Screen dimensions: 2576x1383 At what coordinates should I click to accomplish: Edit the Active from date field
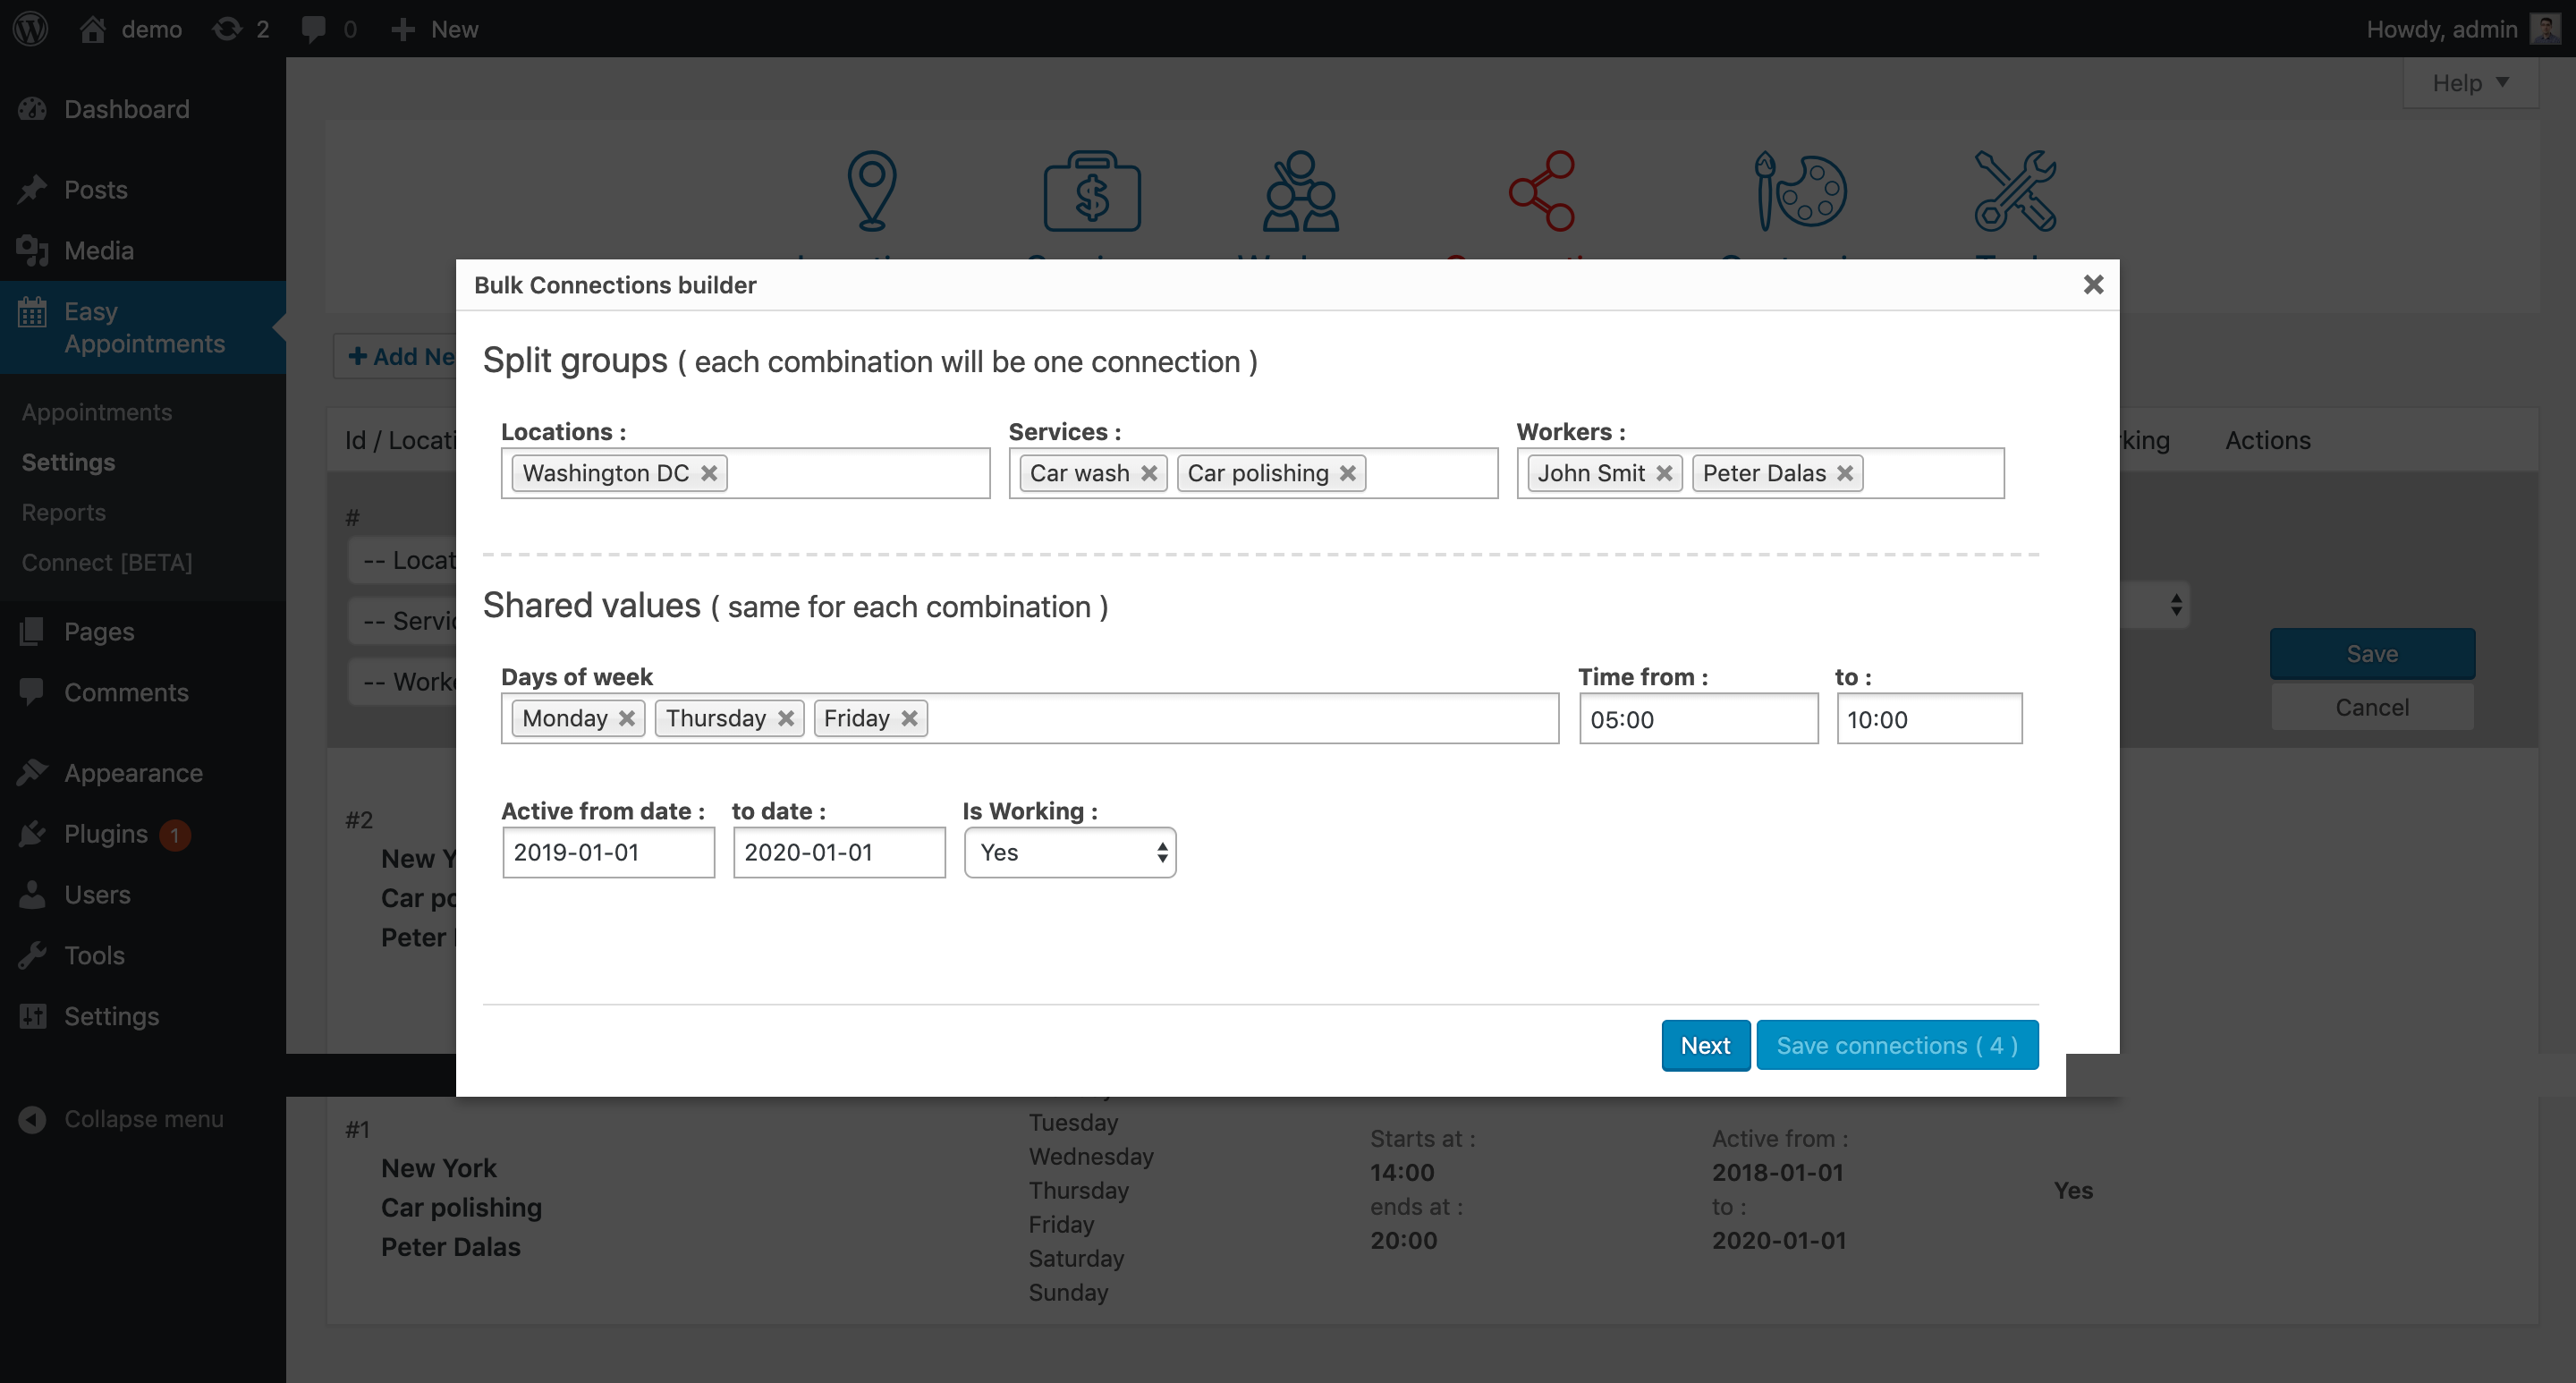pos(605,852)
